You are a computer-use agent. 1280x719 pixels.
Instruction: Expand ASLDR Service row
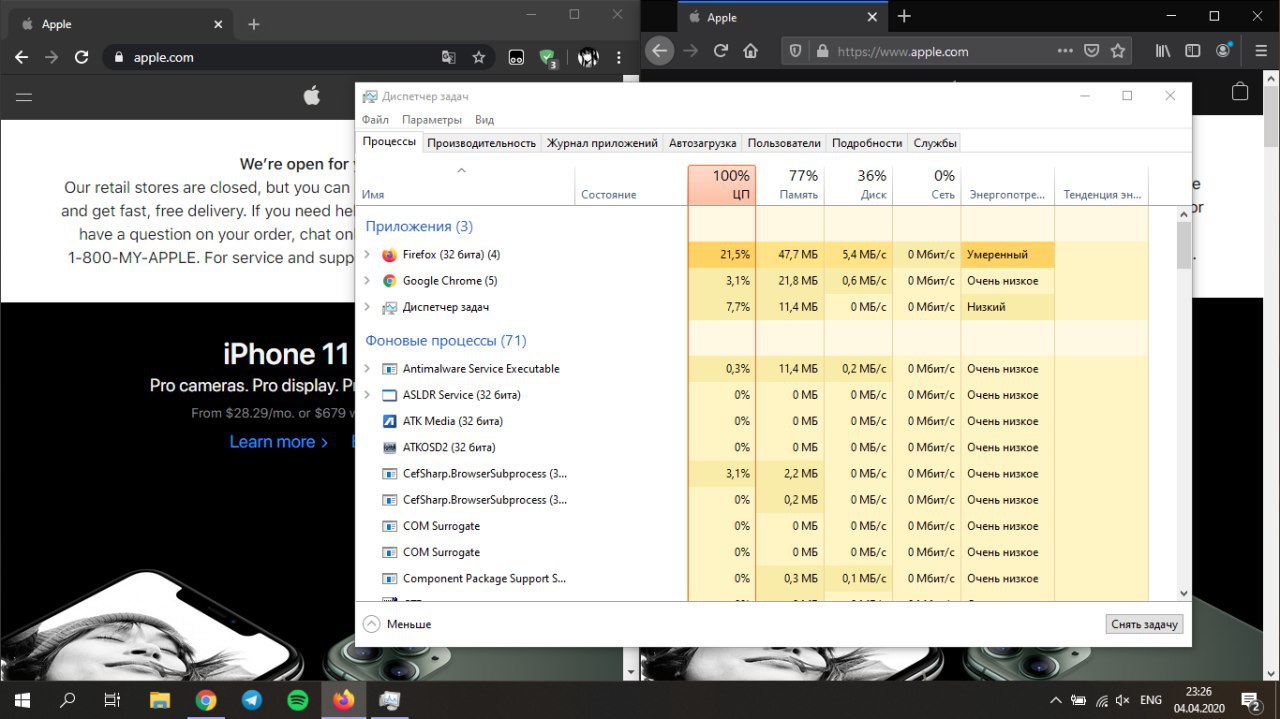click(x=368, y=395)
